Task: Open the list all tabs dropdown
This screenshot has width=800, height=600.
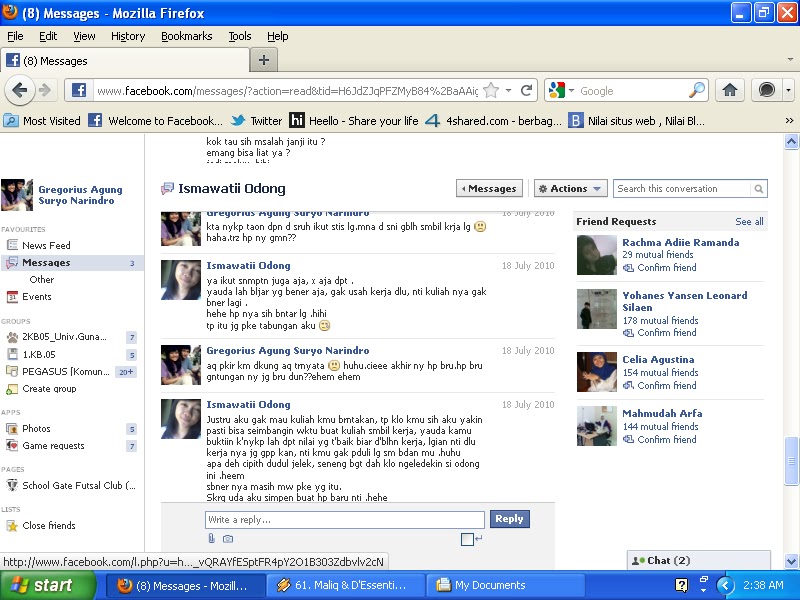Action: coord(790,60)
